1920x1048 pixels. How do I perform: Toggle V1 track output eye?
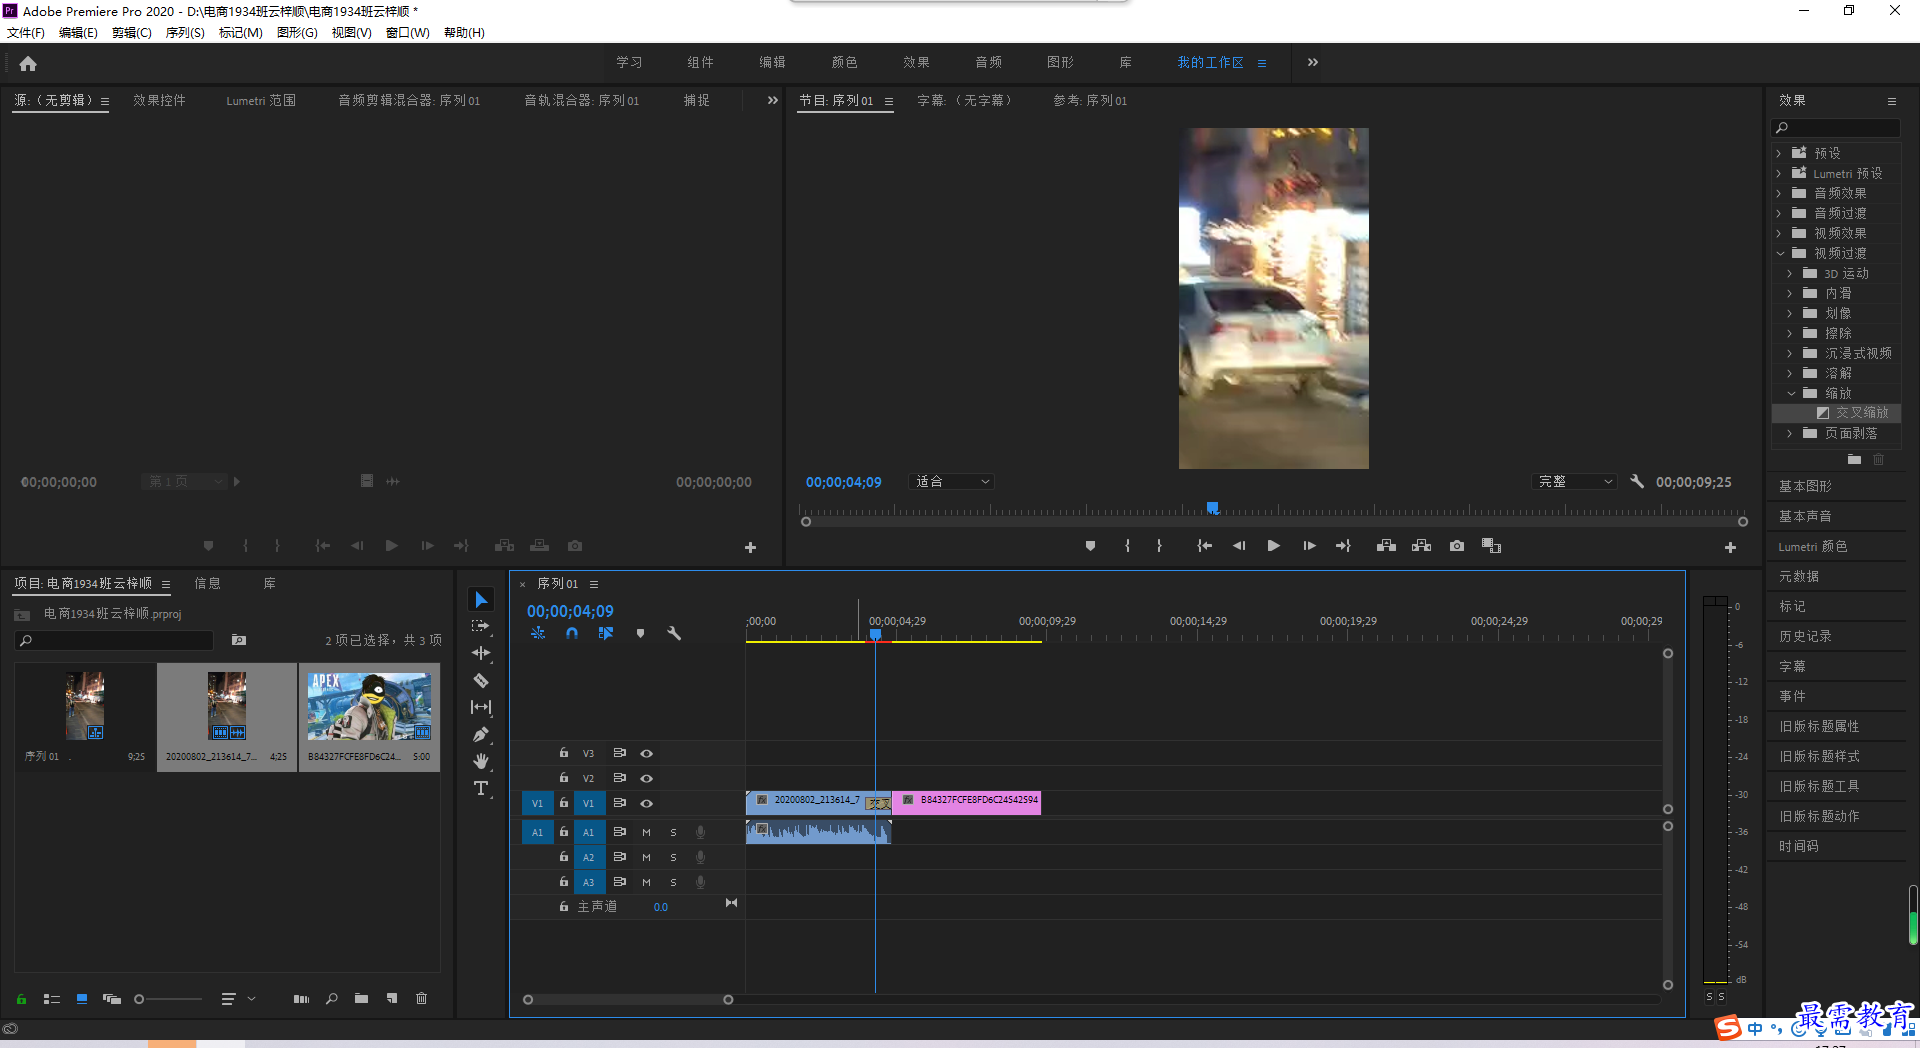646,803
